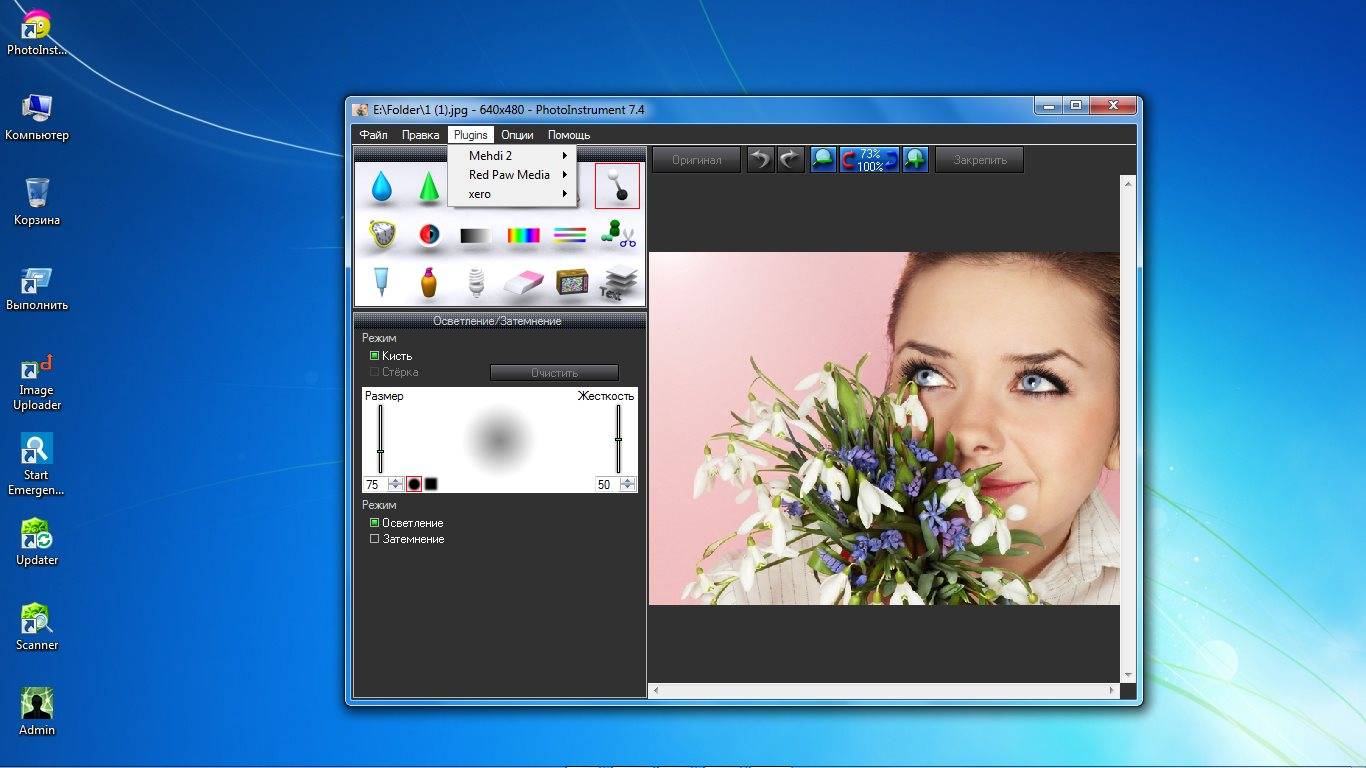This screenshot has height=768, width=1366.
Task: Click the Оригинал button
Action: point(697,159)
